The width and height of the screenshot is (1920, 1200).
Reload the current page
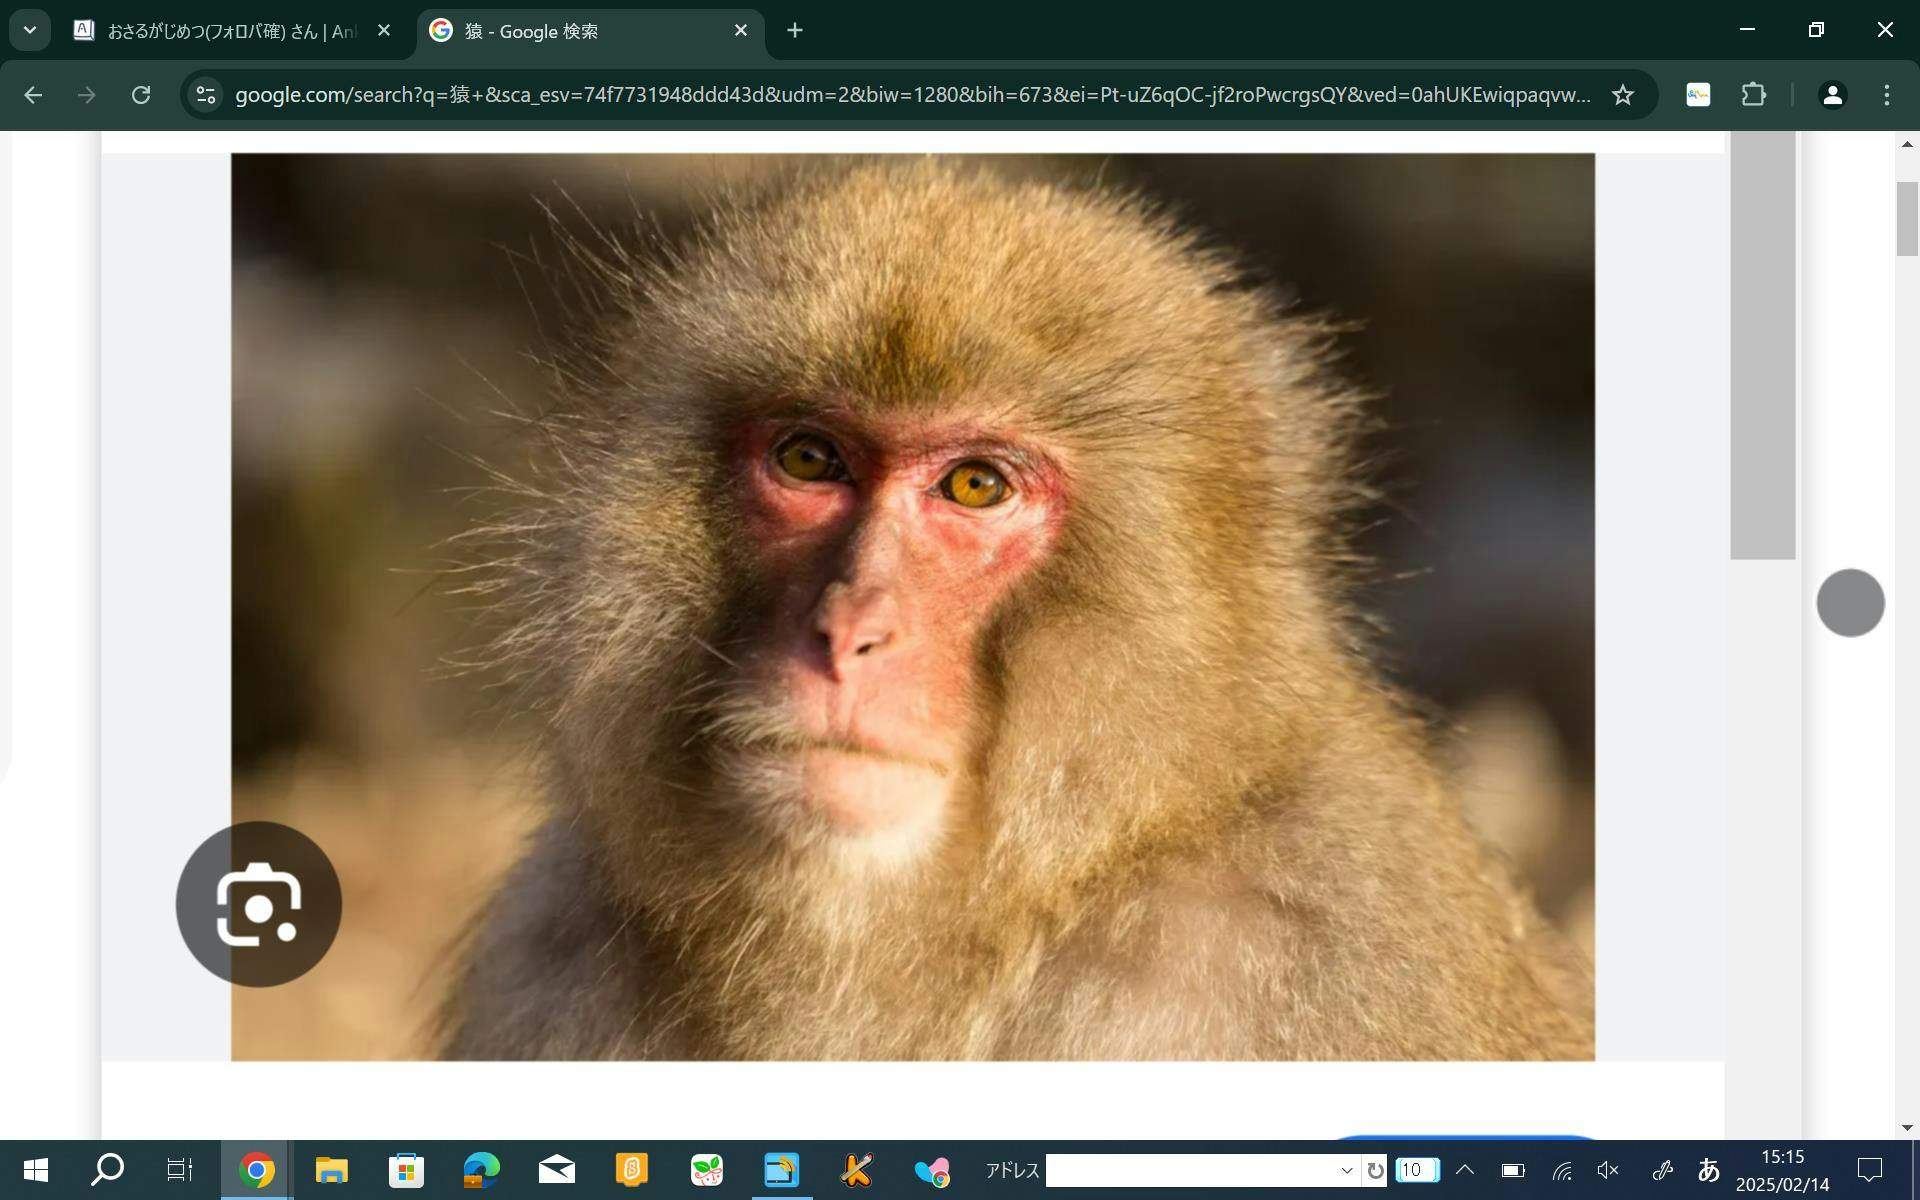[x=141, y=95]
